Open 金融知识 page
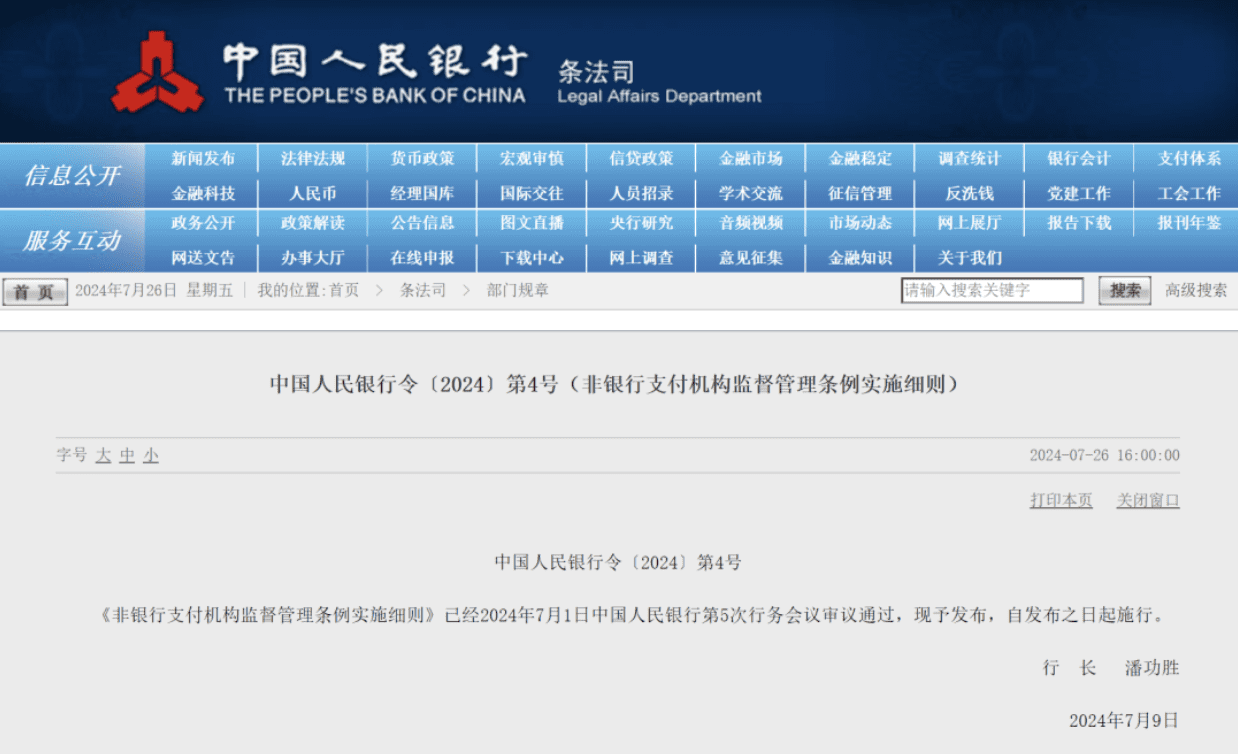1238x754 pixels. 860,258
